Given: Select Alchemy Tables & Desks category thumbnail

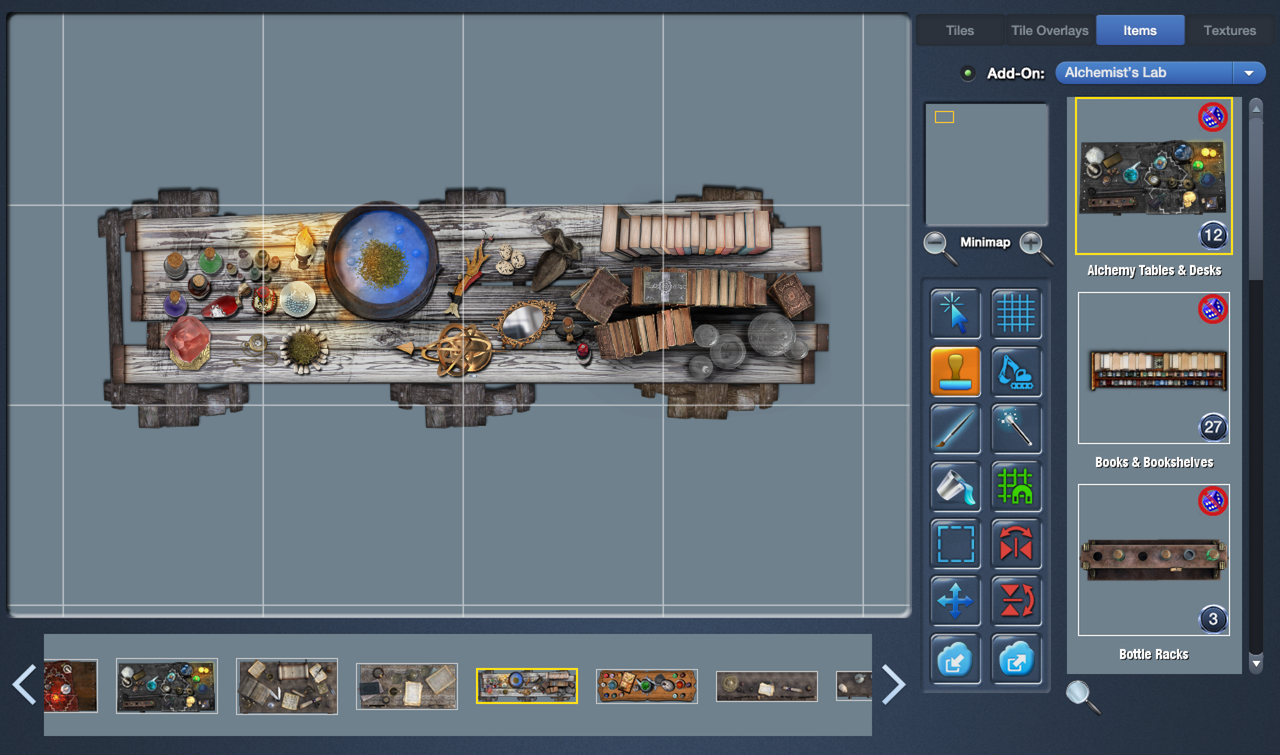Looking at the screenshot, I should (x=1154, y=176).
